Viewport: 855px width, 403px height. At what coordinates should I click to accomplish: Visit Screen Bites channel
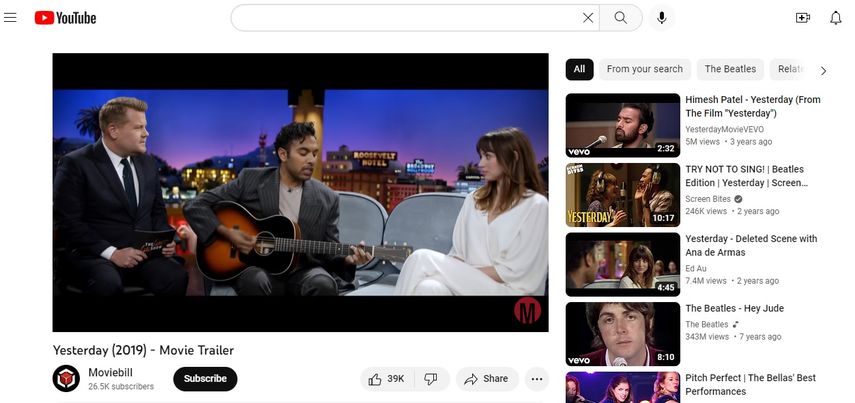tap(708, 199)
